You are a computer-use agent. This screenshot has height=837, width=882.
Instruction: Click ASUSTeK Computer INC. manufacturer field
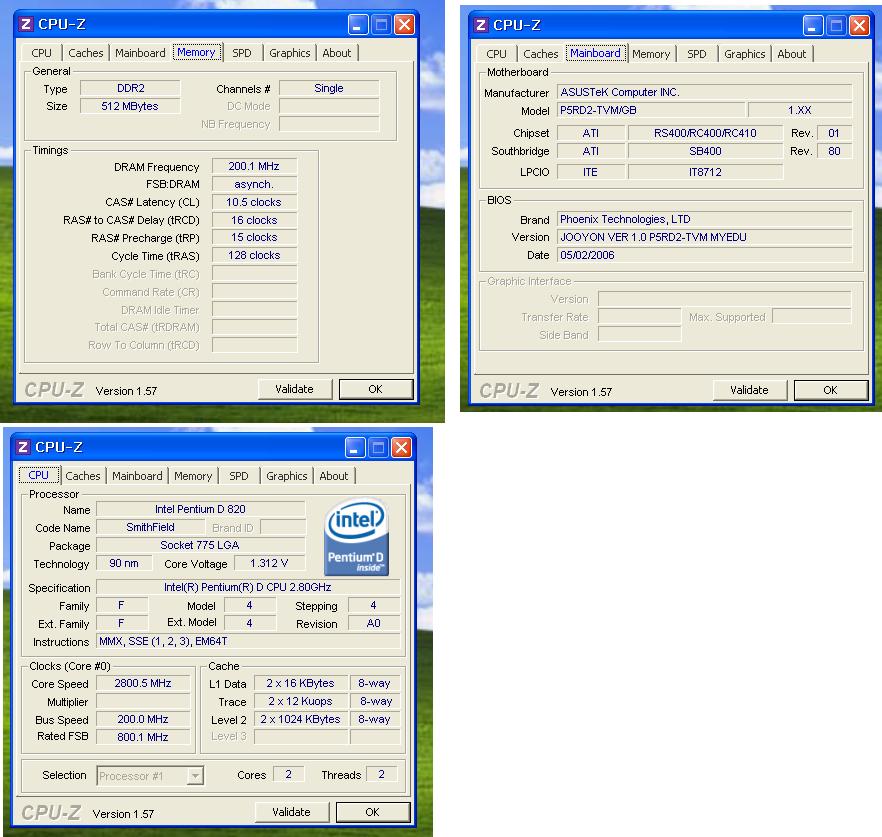click(705, 92)
